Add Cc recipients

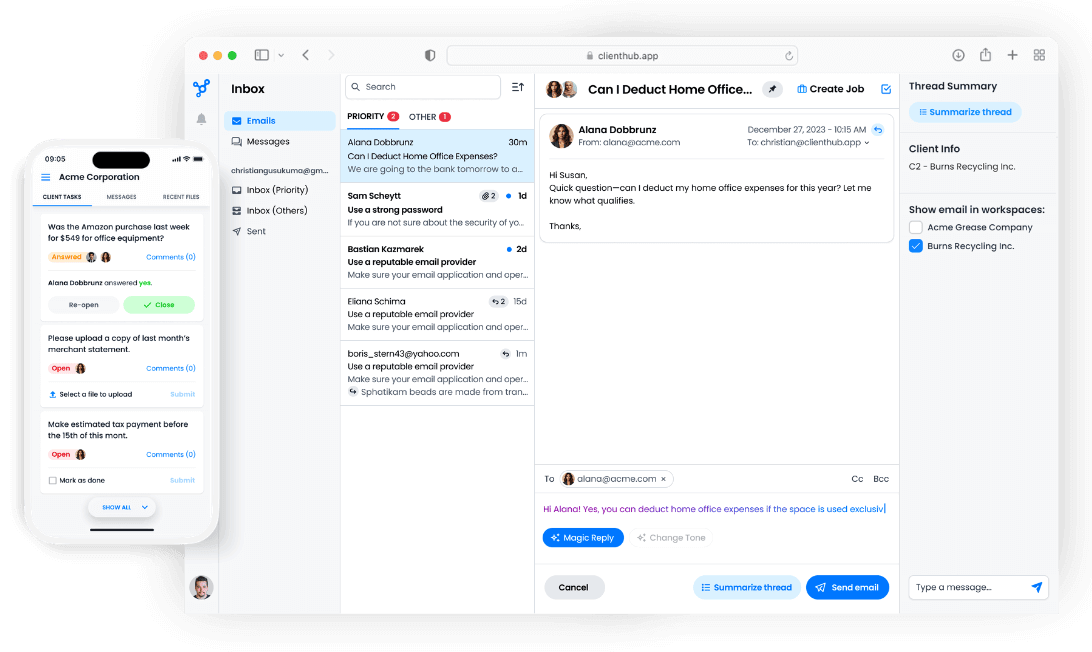click(x=857, y=479)
